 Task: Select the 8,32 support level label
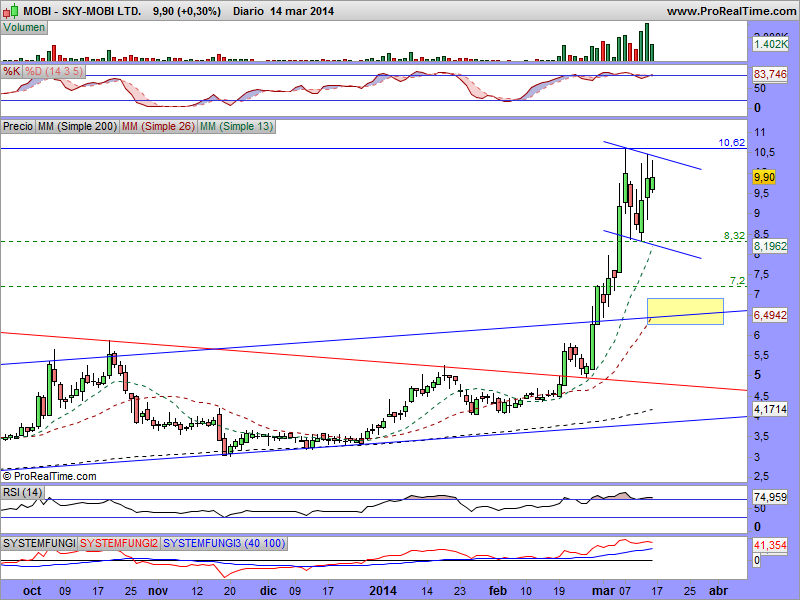tap(734, 236)
